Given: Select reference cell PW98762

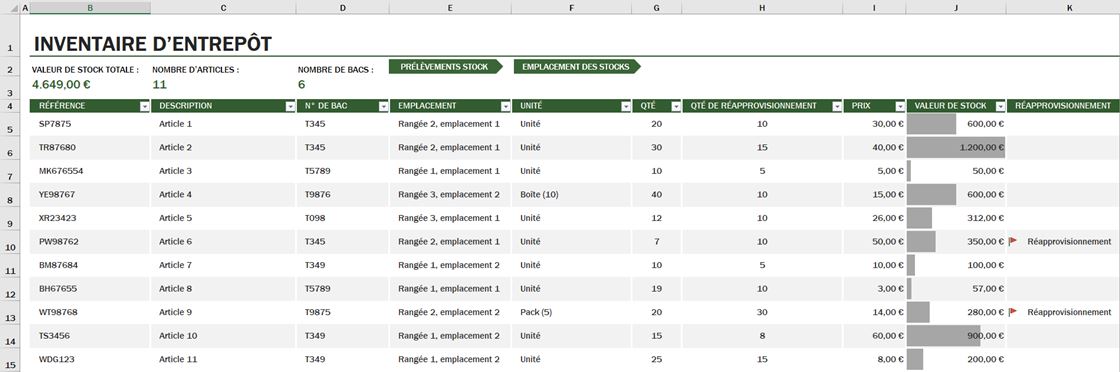Looking at the screenshot, I should click(90, 241).
